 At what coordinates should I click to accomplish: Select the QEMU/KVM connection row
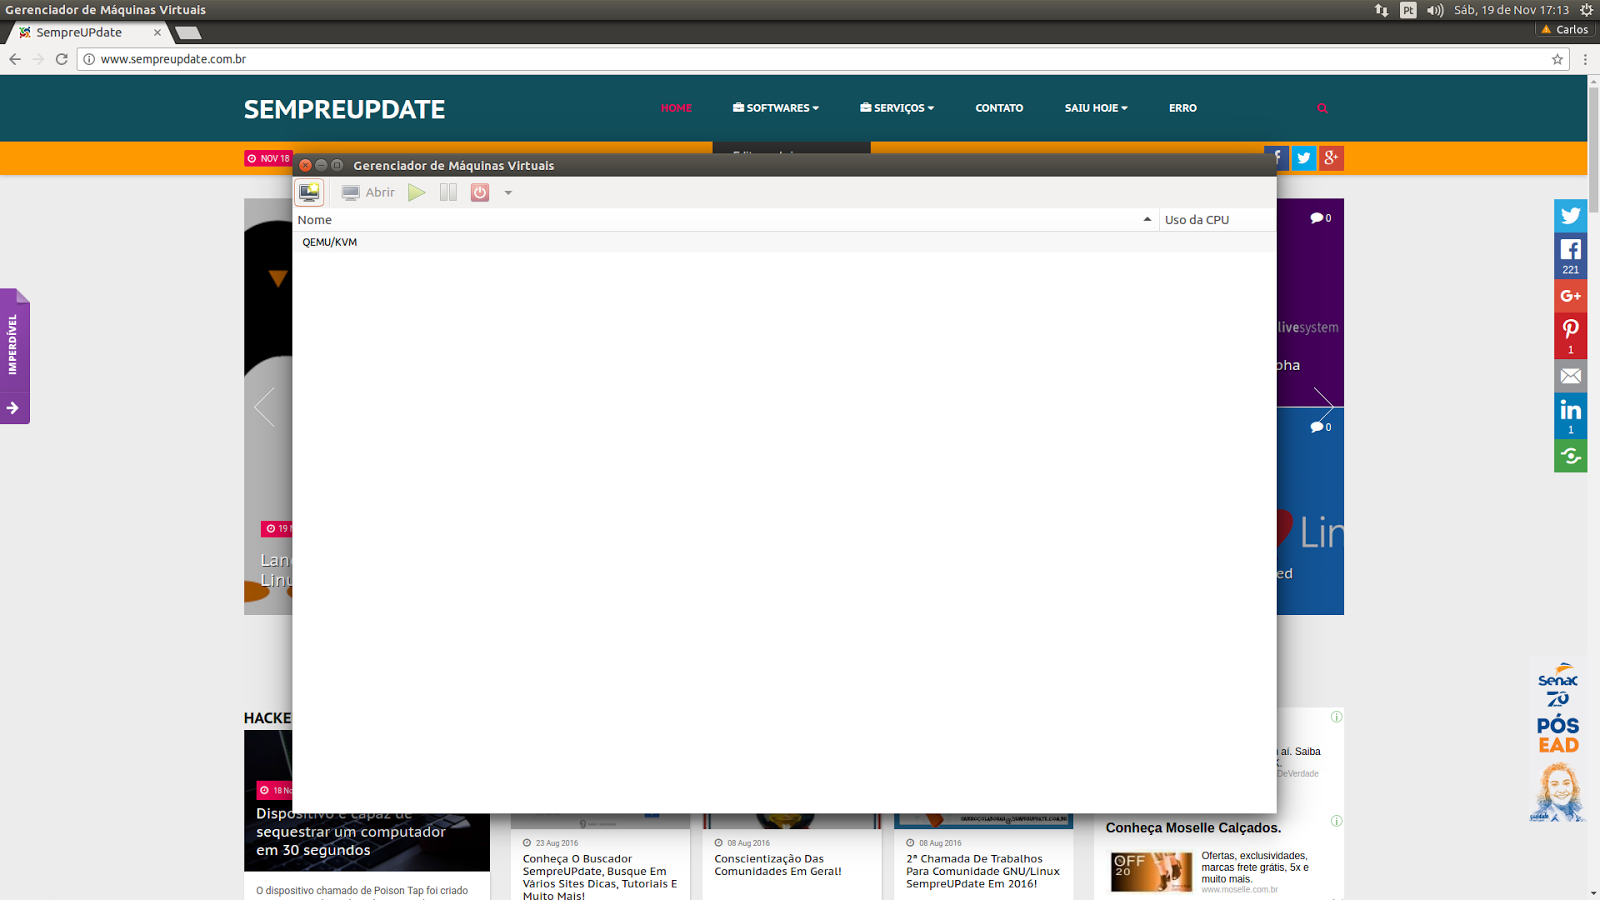click(785, 242)
